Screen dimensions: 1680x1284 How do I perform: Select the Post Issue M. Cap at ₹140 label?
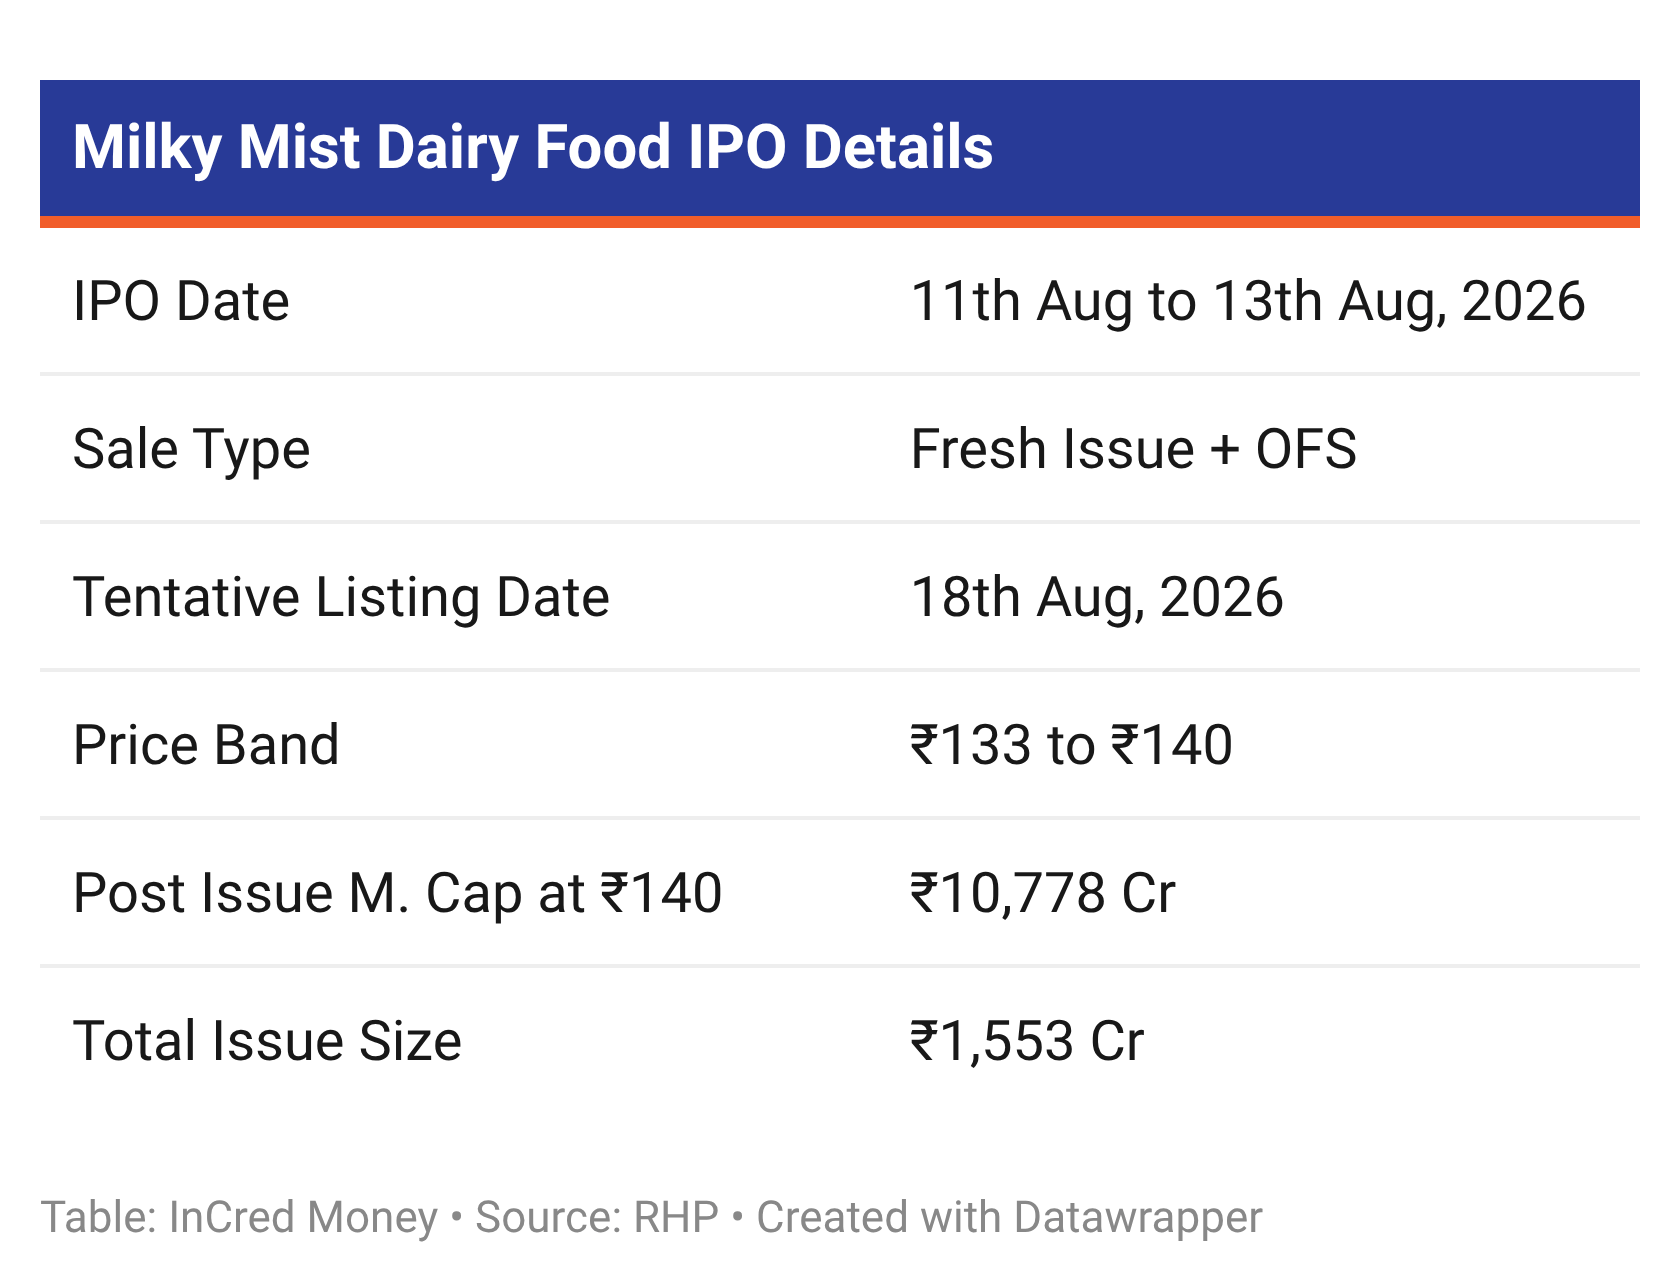(397, 894)
